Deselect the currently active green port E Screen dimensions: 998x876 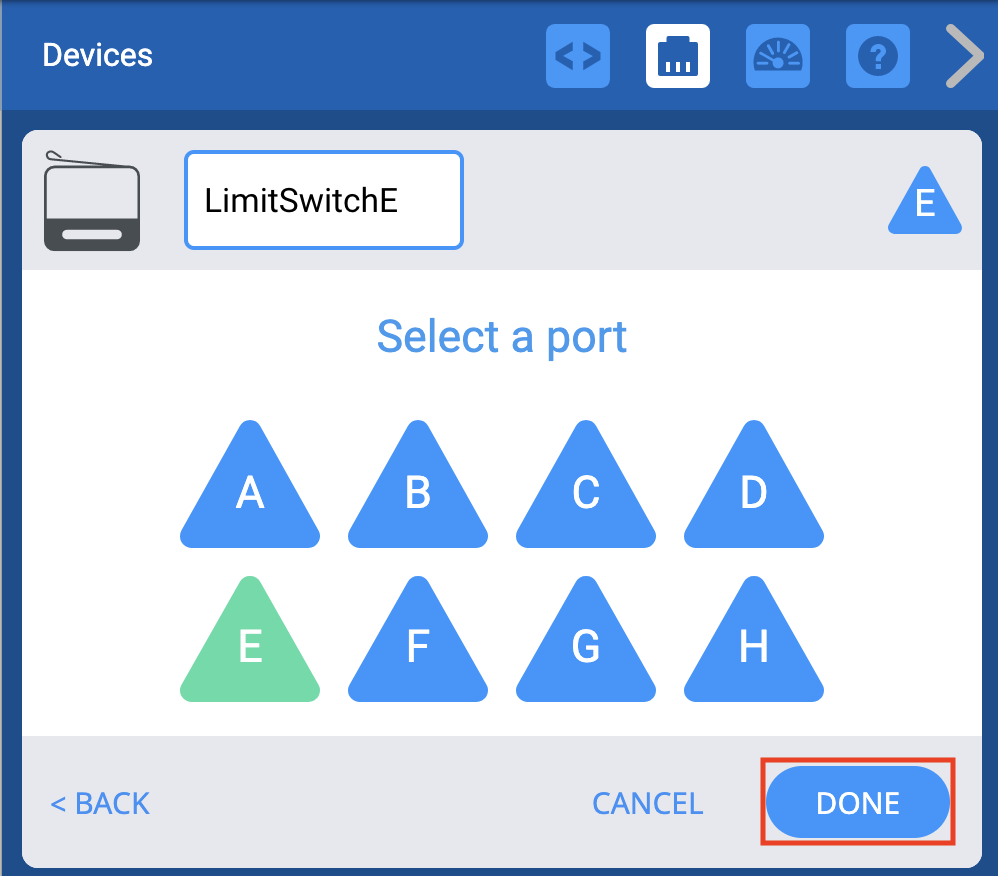pyautogui.click(x=250, y=655)
